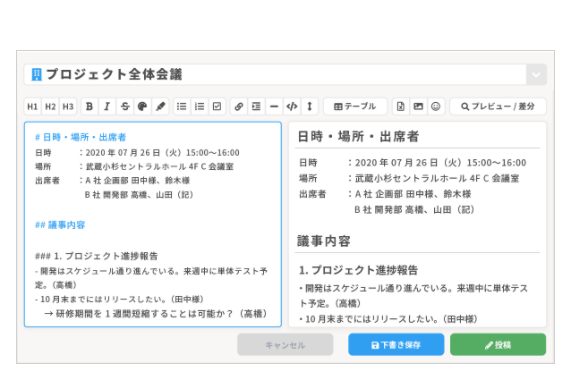Open プレビュー / 差分 preview toggle
Image resolution: width=574 pixels, height=376 pixels.
(x=498, y=107)
